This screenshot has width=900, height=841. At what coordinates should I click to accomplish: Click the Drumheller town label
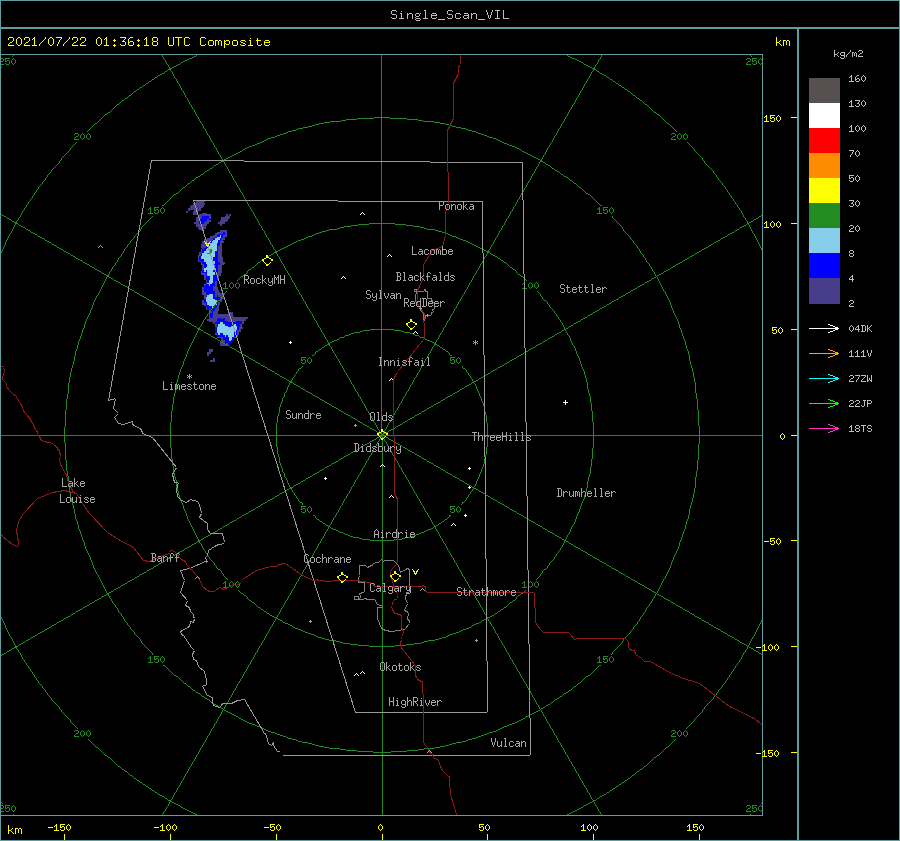click(x=586, y=493)
